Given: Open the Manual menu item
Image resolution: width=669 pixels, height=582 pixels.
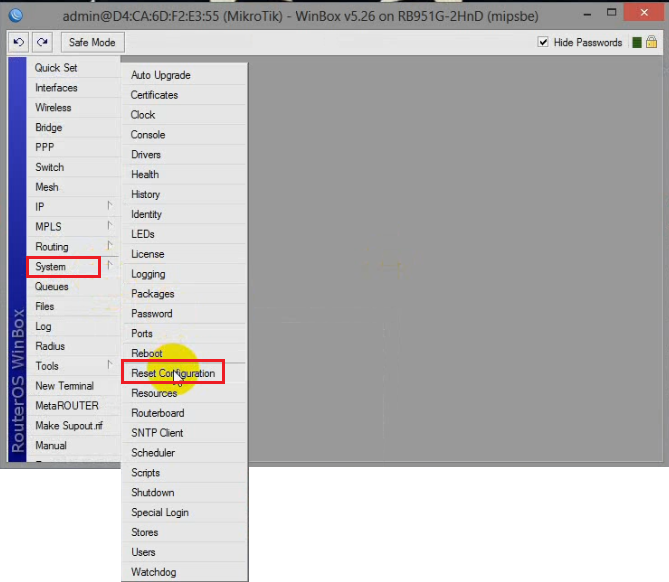Looking at the screenshot, I should click(x=51, y=445).
